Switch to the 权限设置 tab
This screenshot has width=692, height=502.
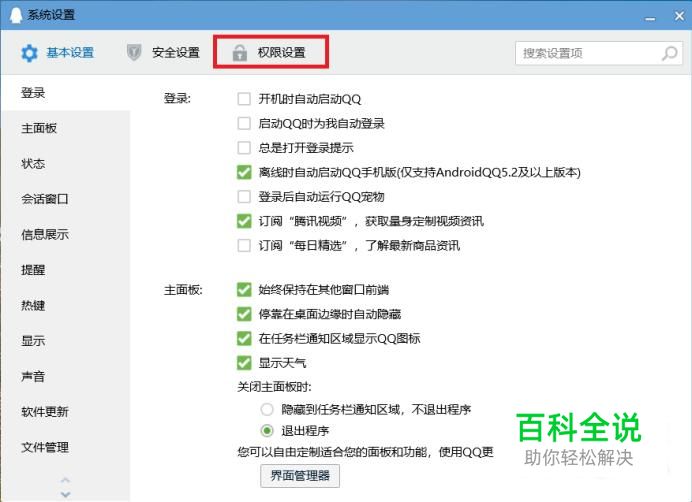[x=271, y=53]
